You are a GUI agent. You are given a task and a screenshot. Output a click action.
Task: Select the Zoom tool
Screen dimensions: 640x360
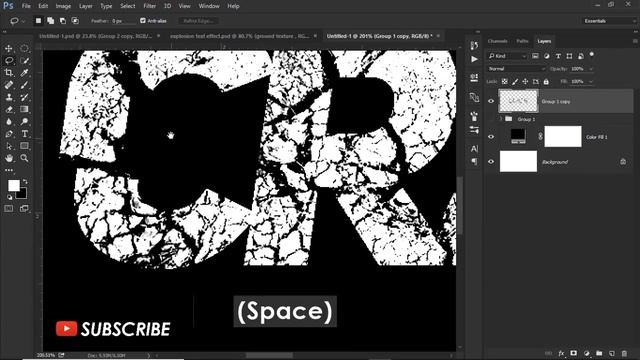point(24,158)
